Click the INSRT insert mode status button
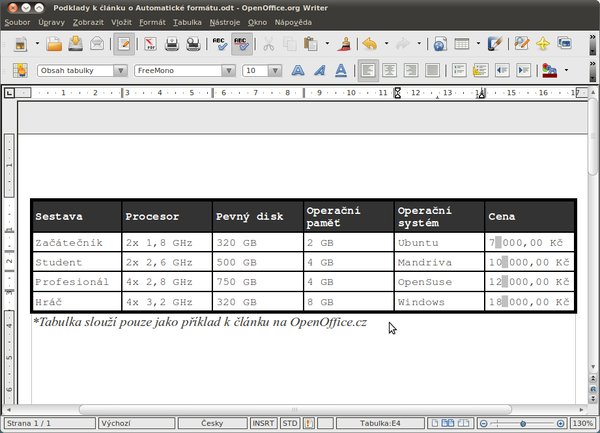 pyautogui.click(x=263, y=423)
